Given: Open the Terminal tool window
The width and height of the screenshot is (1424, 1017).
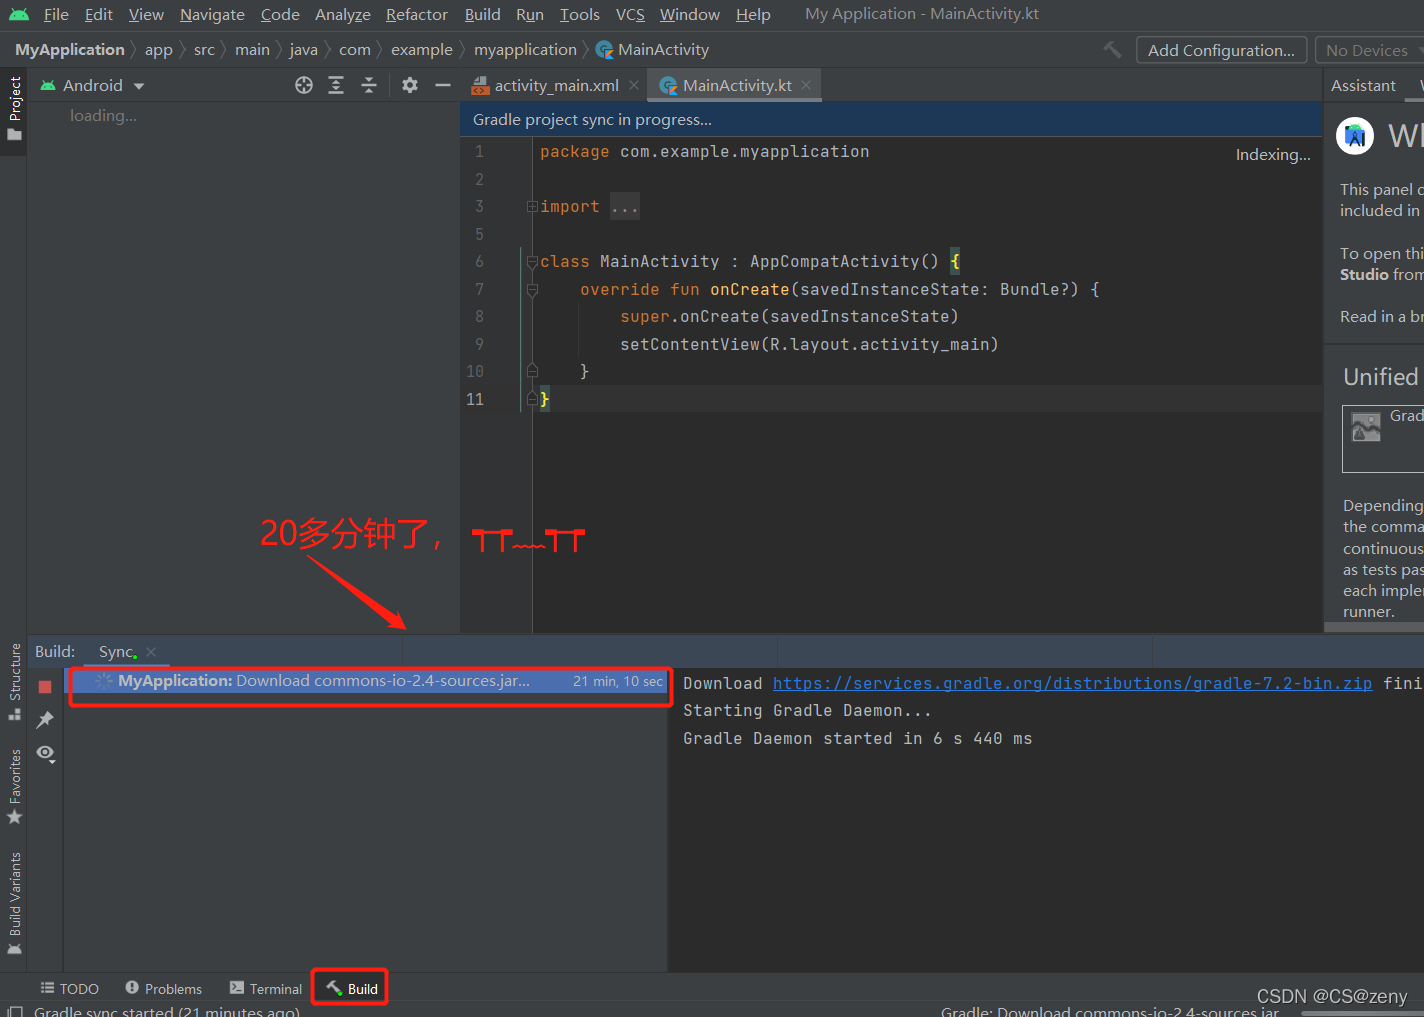Looking at the screenshot, I should pyautogui.click(x=266, y=988).
